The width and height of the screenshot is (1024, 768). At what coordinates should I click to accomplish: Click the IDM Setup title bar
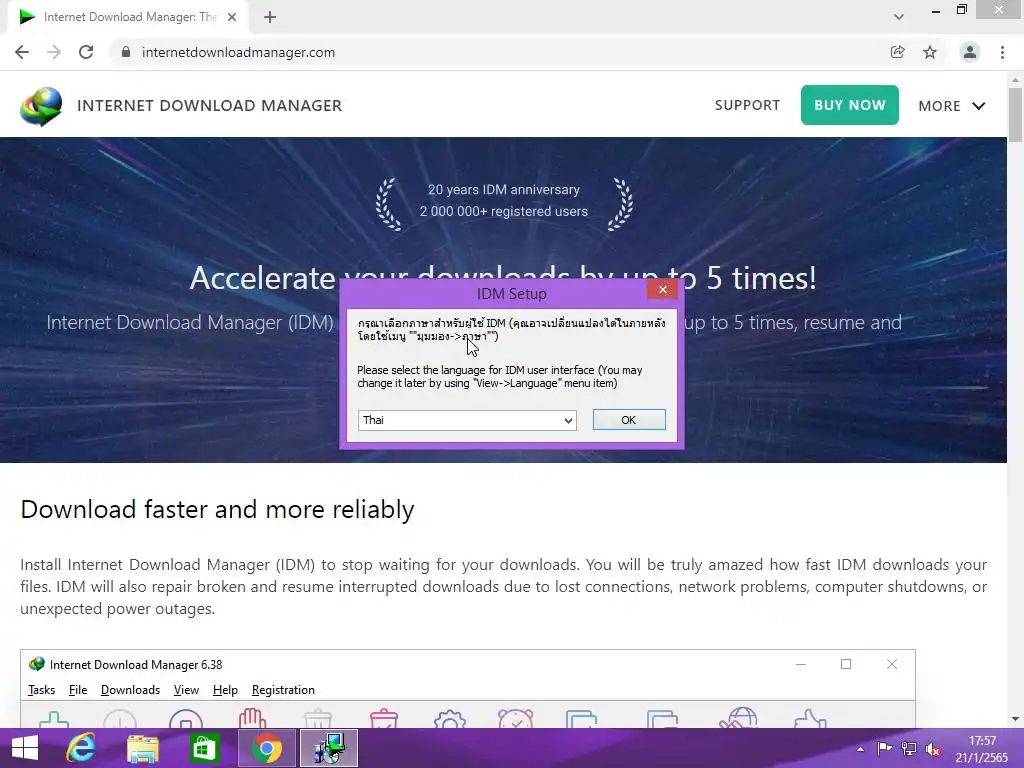click(511, 294)
